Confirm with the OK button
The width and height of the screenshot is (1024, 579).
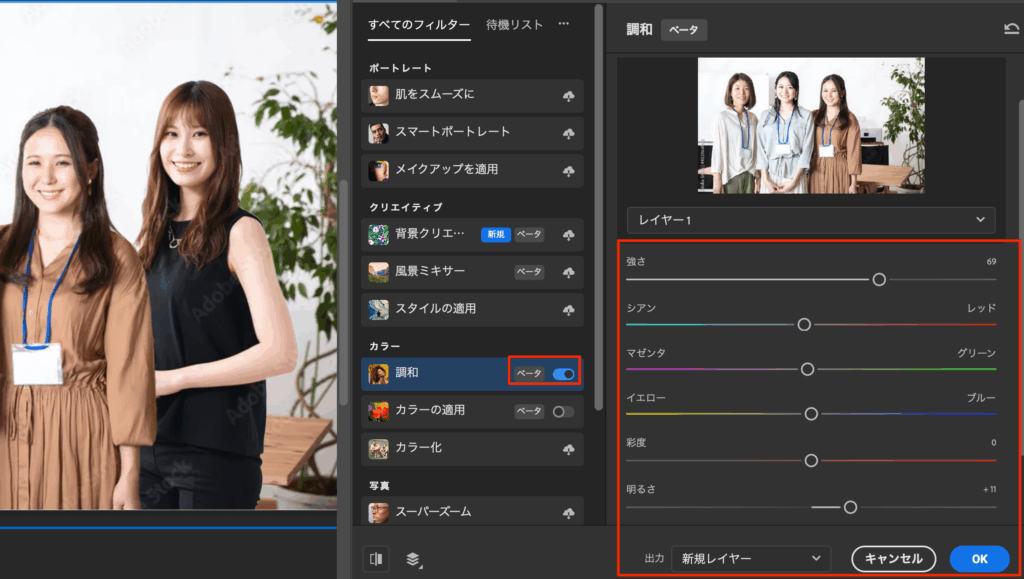point(978,558)
